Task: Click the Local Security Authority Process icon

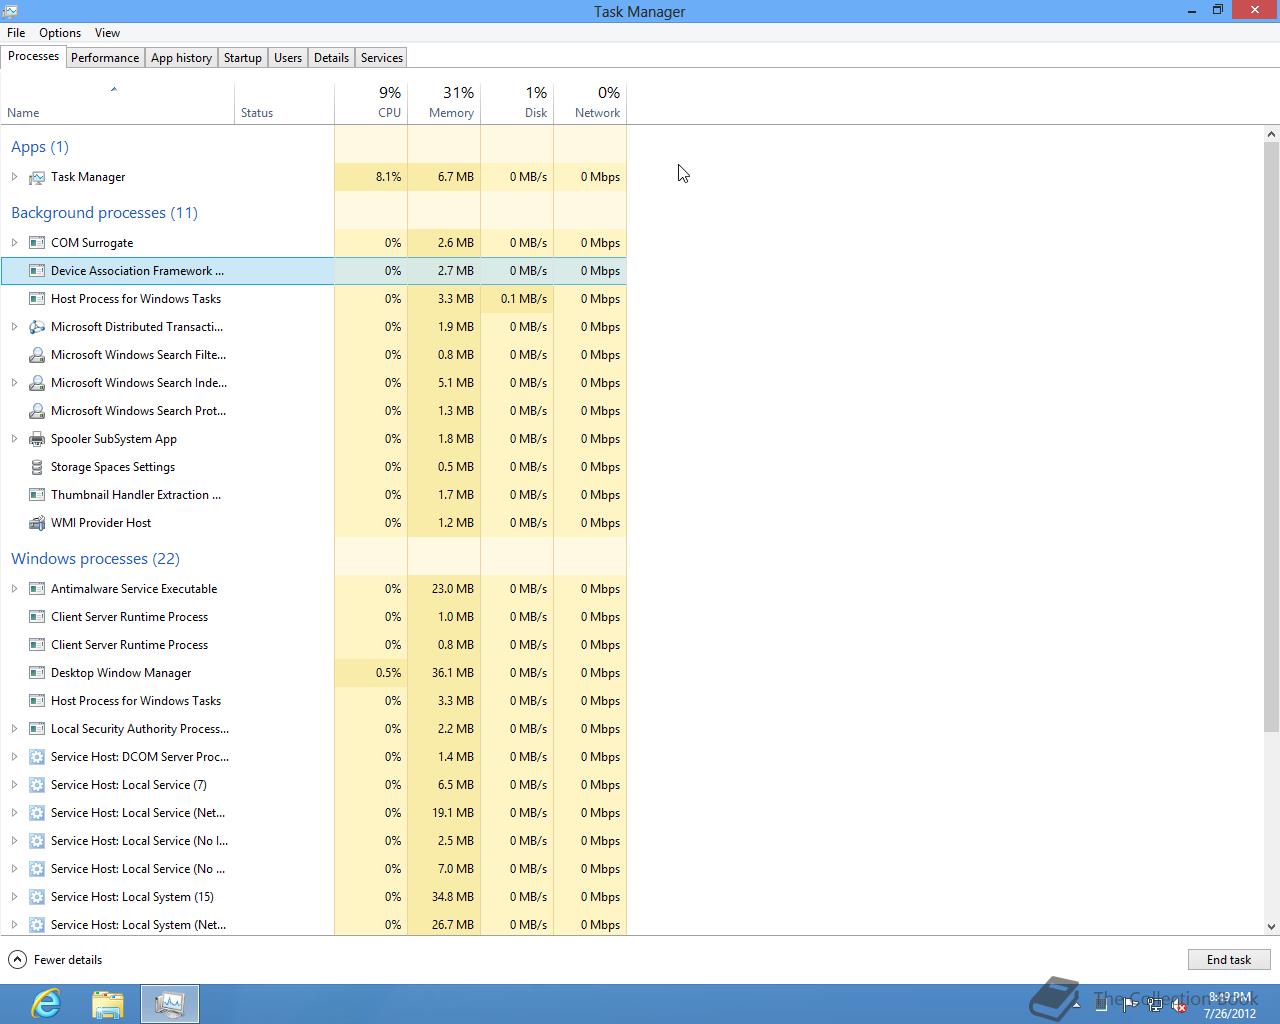Action: (37, 729)
